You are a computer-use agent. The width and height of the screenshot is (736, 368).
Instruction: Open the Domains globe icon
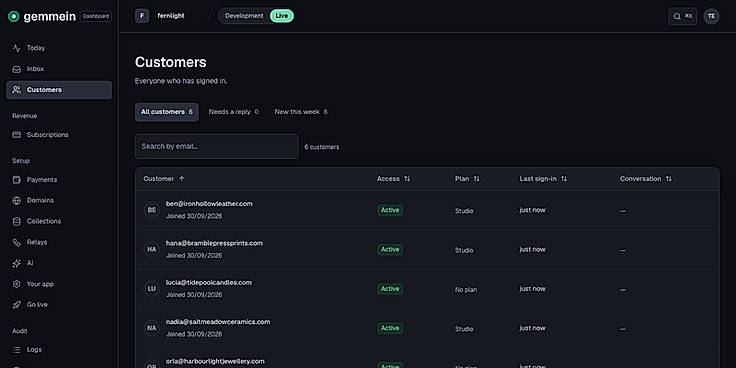pyautogui.click(x=16, y=200)
